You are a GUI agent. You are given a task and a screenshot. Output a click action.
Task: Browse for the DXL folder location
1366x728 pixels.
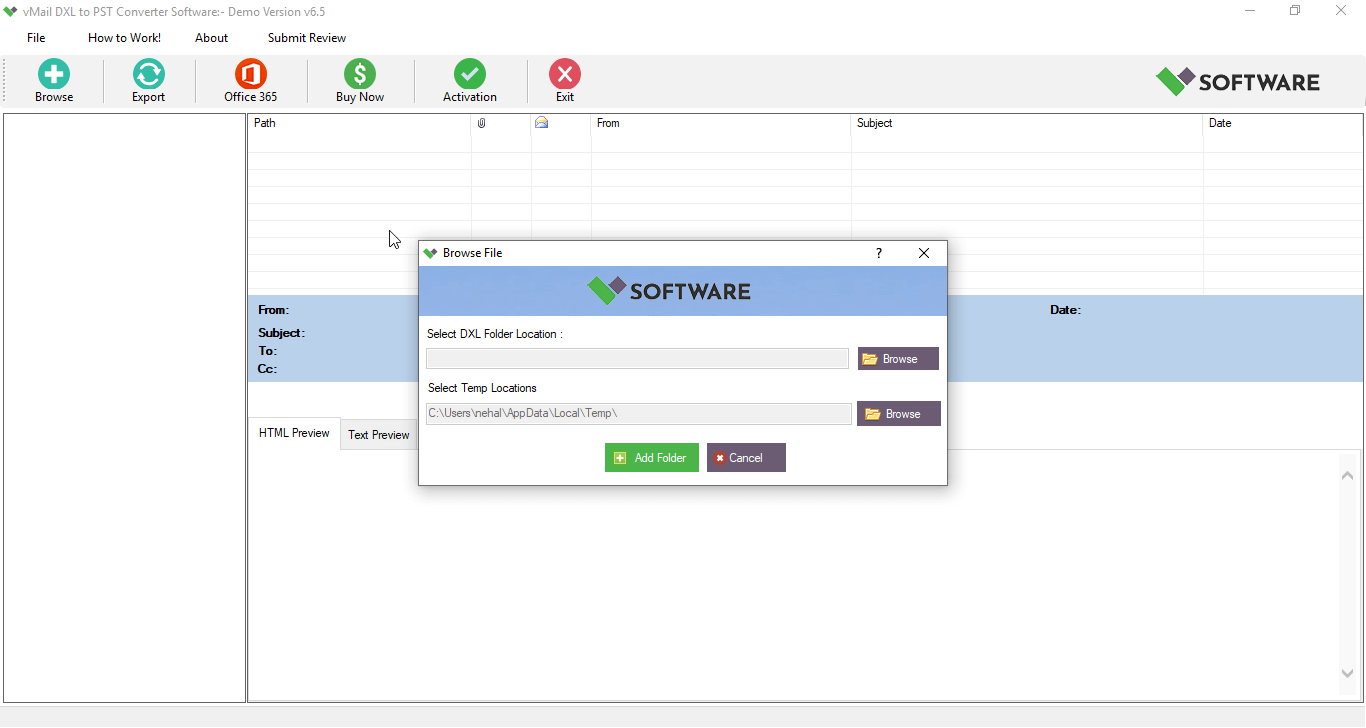(x=898, y=359)
